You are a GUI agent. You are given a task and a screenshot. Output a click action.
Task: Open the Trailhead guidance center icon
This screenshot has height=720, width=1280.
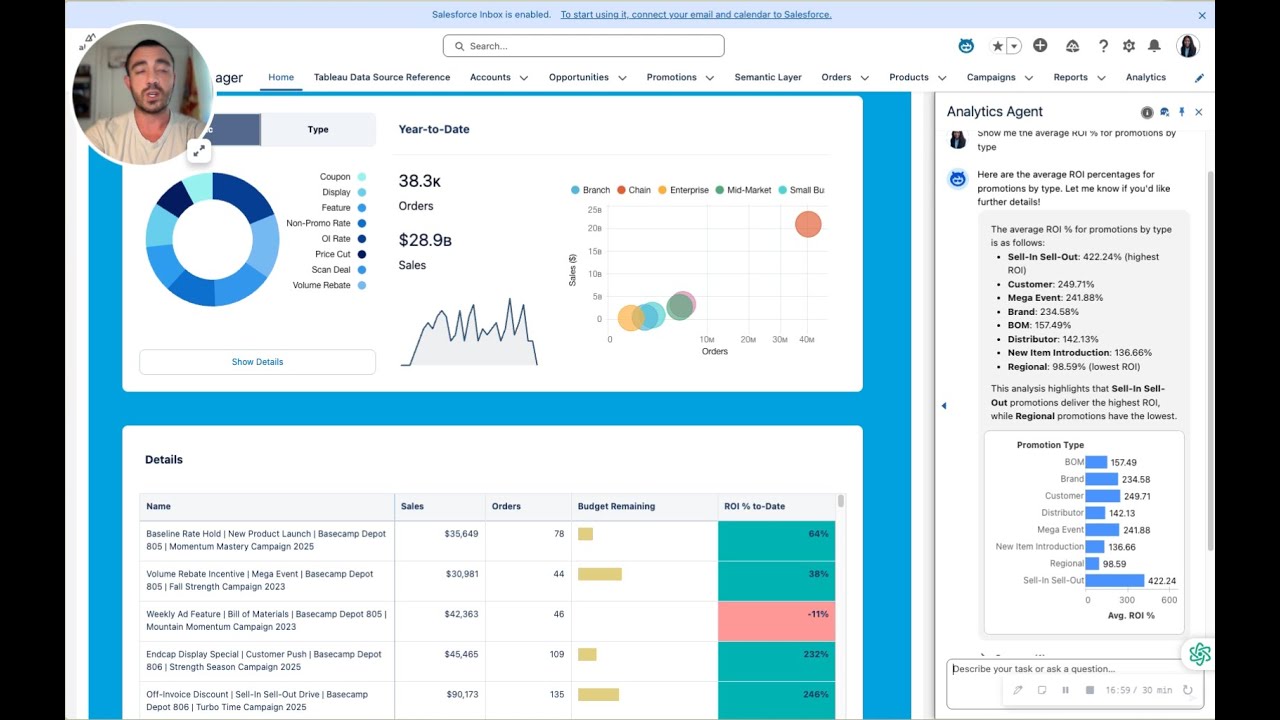click(x=1072, y=46)
